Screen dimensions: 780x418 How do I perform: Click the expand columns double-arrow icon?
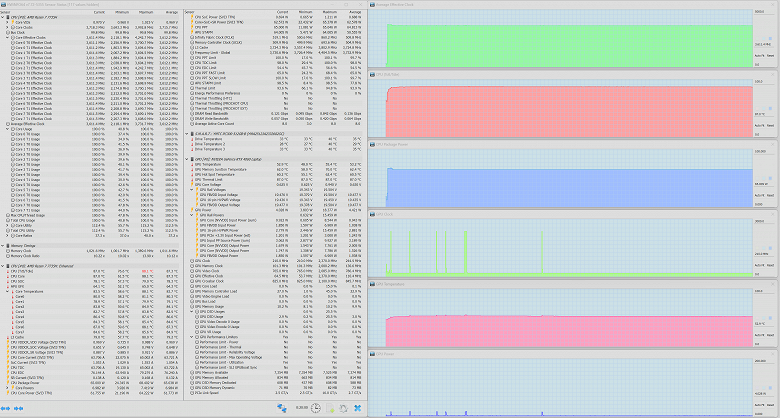(x=5, y=409)
